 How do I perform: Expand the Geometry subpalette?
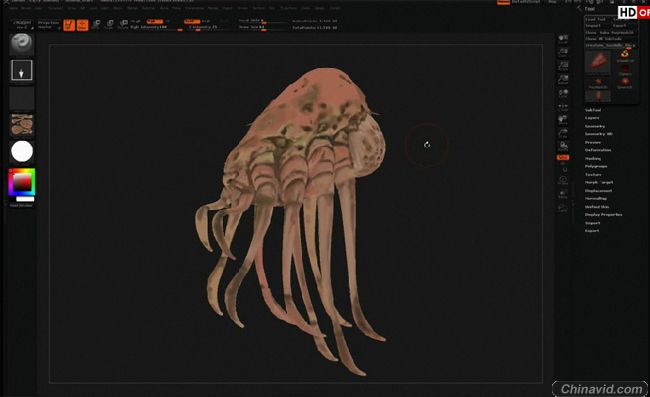click(x=595, y=126)
